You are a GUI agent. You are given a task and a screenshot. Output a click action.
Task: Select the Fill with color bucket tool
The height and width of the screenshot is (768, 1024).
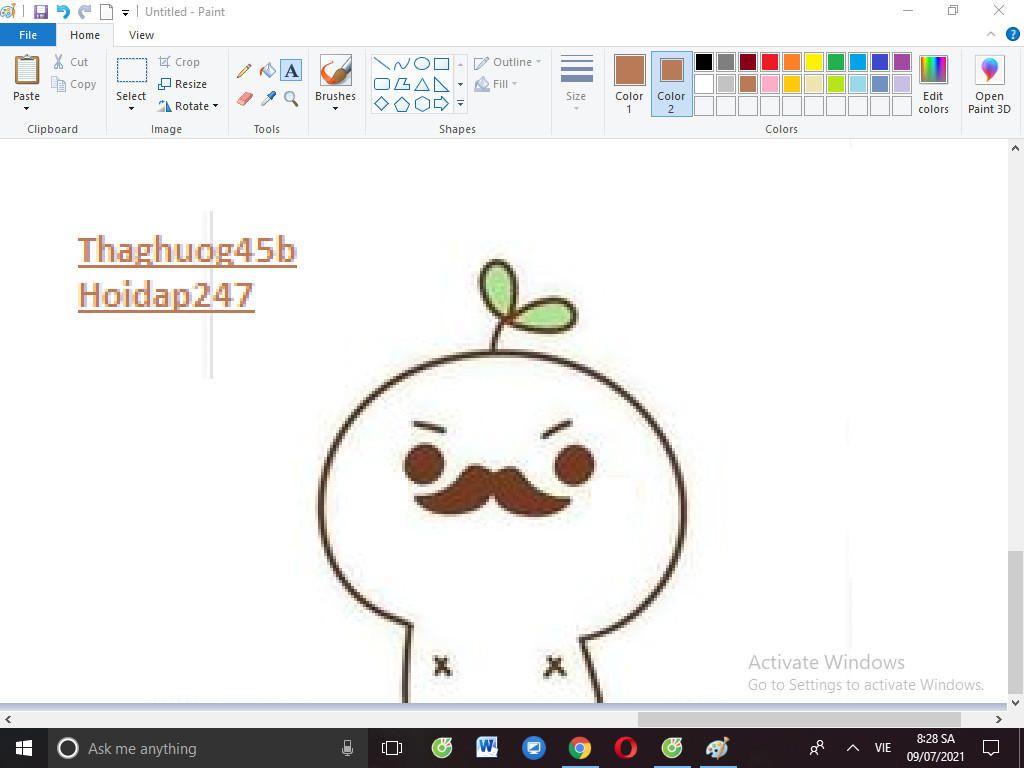(x=268, y=71)
